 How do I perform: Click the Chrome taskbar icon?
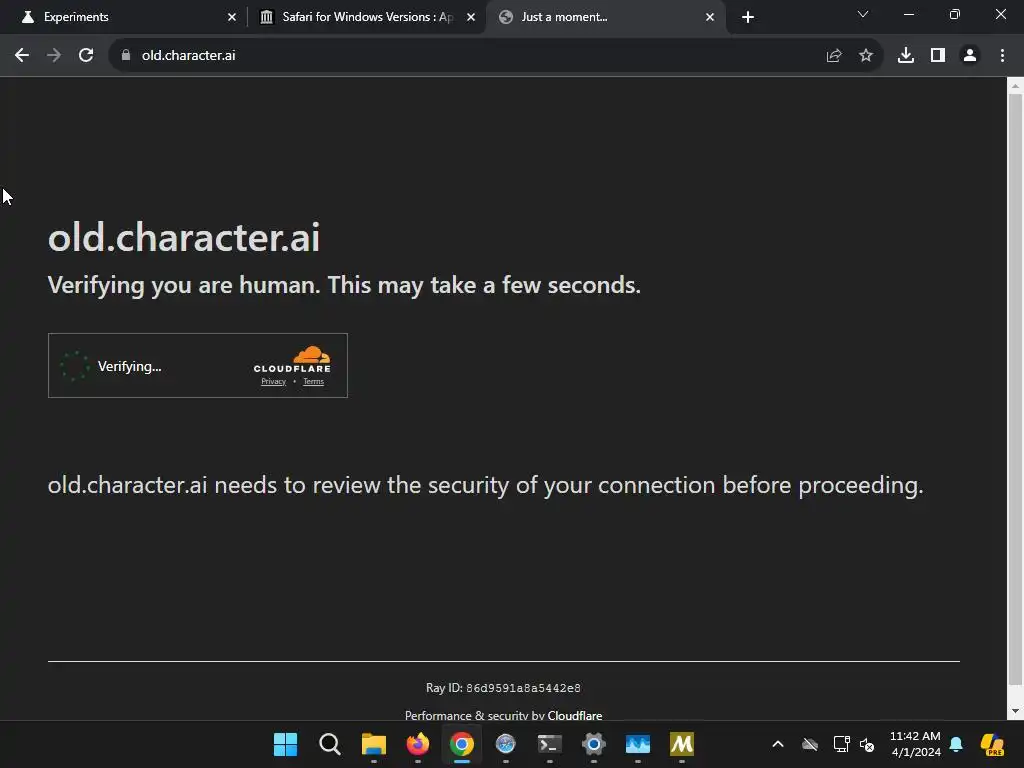pyautogui.click(x=462, y=744)
